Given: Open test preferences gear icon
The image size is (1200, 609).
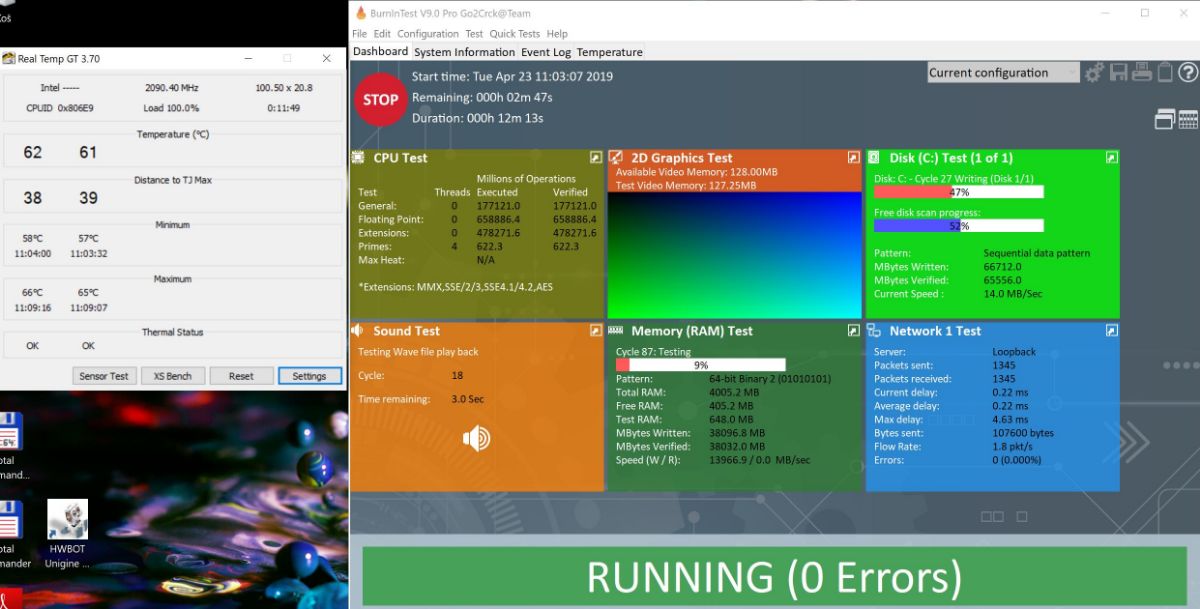Looking at the screenshot, I should [x=1095, y=72].
